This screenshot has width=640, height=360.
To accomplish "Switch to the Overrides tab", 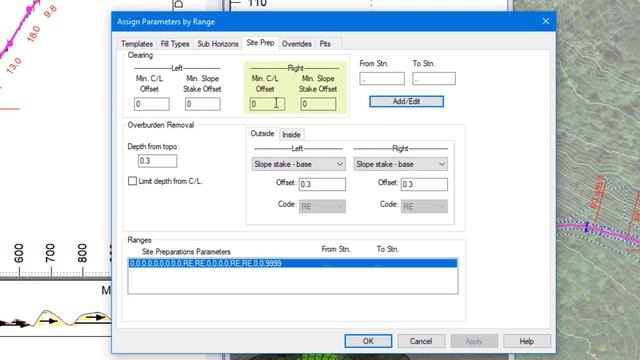I will click(296, 44).
